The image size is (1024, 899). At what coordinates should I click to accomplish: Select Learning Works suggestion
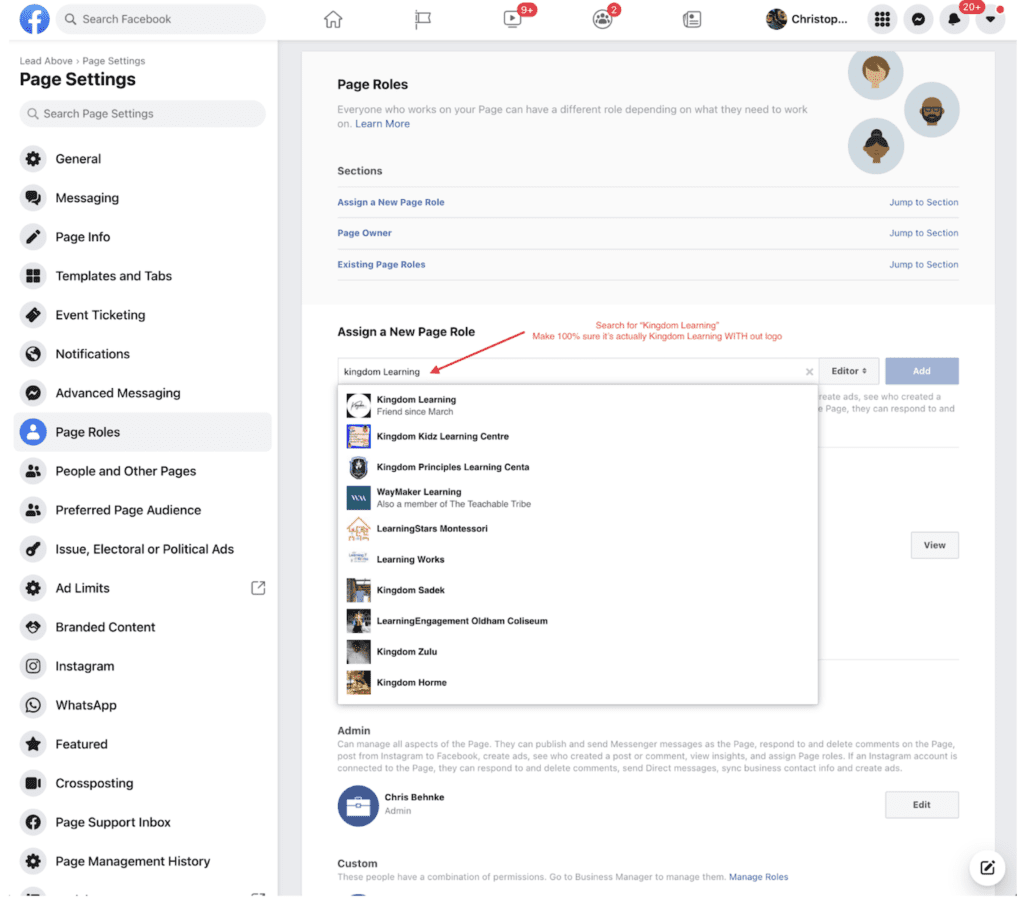(577, 560)
